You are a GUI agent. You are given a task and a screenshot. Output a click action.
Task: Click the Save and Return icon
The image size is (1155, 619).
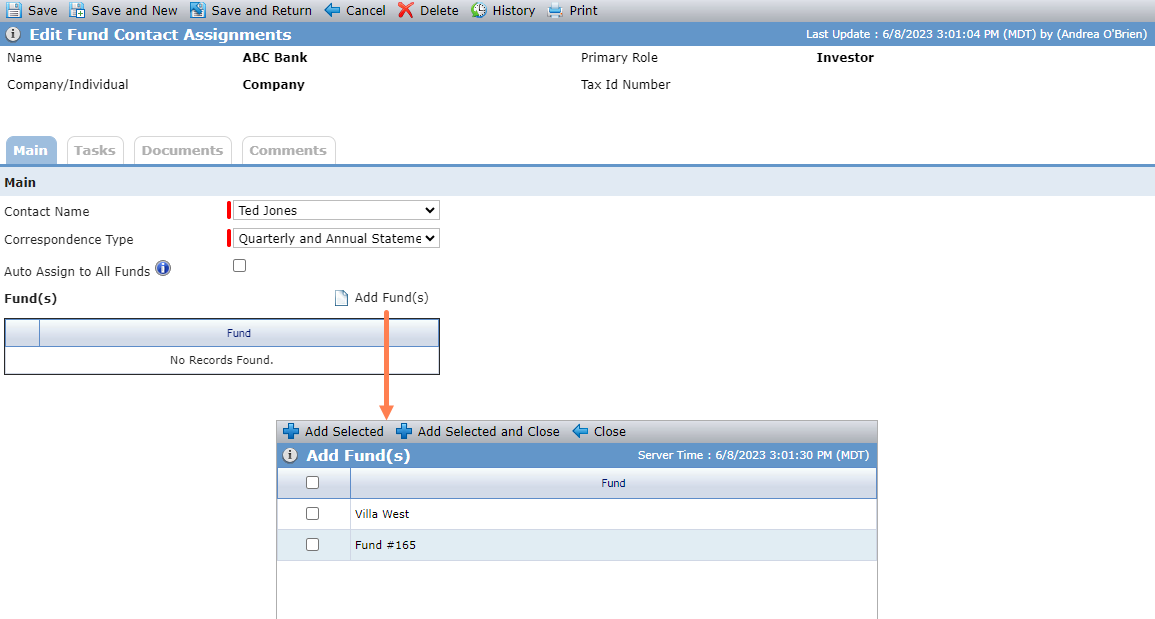pos(197,10)
